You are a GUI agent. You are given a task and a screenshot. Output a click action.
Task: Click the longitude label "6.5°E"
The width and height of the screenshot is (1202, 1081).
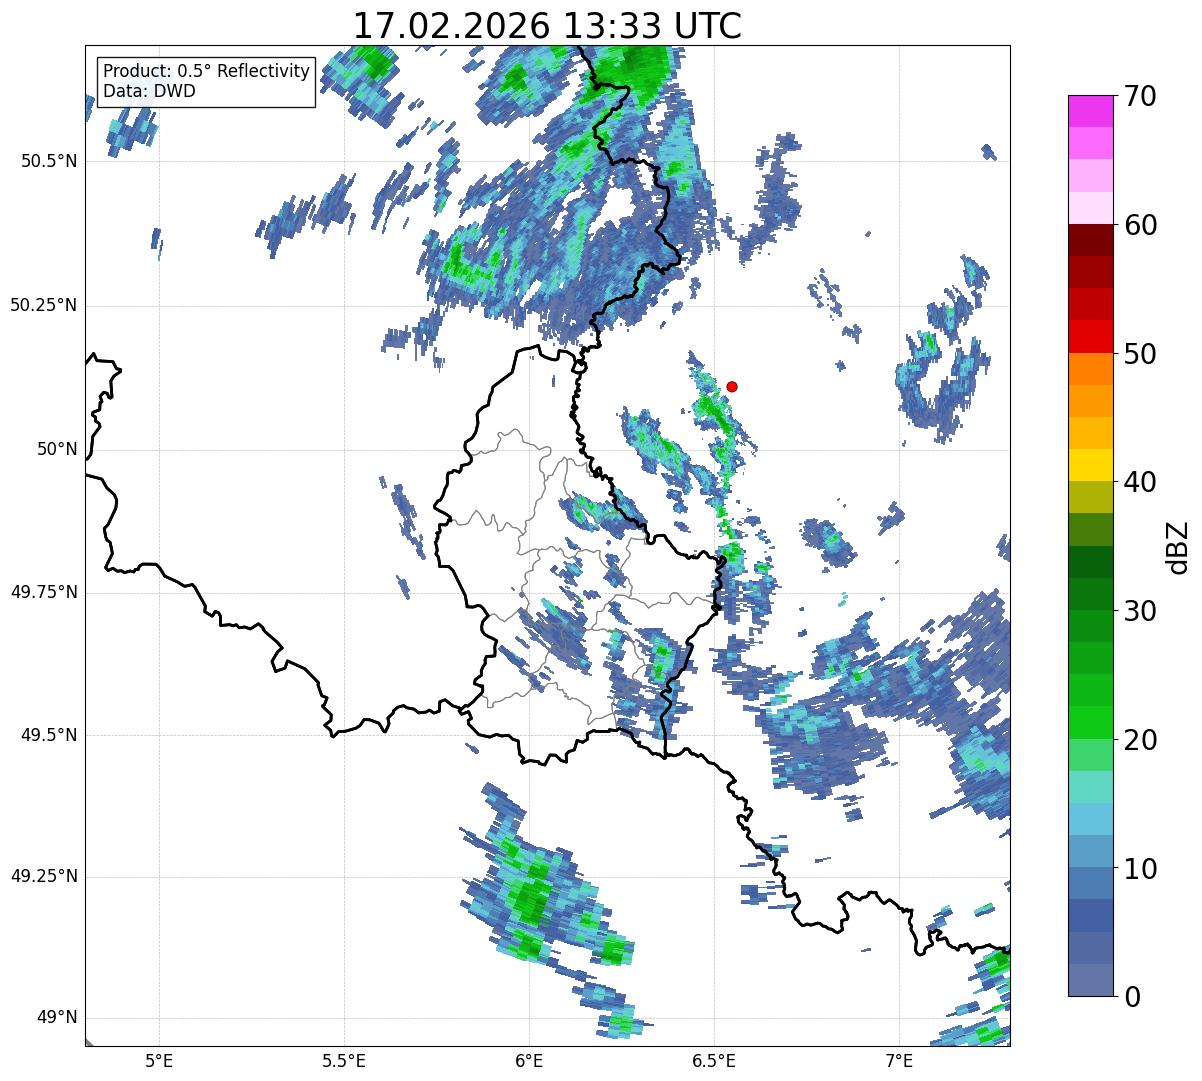[714, 1060]
